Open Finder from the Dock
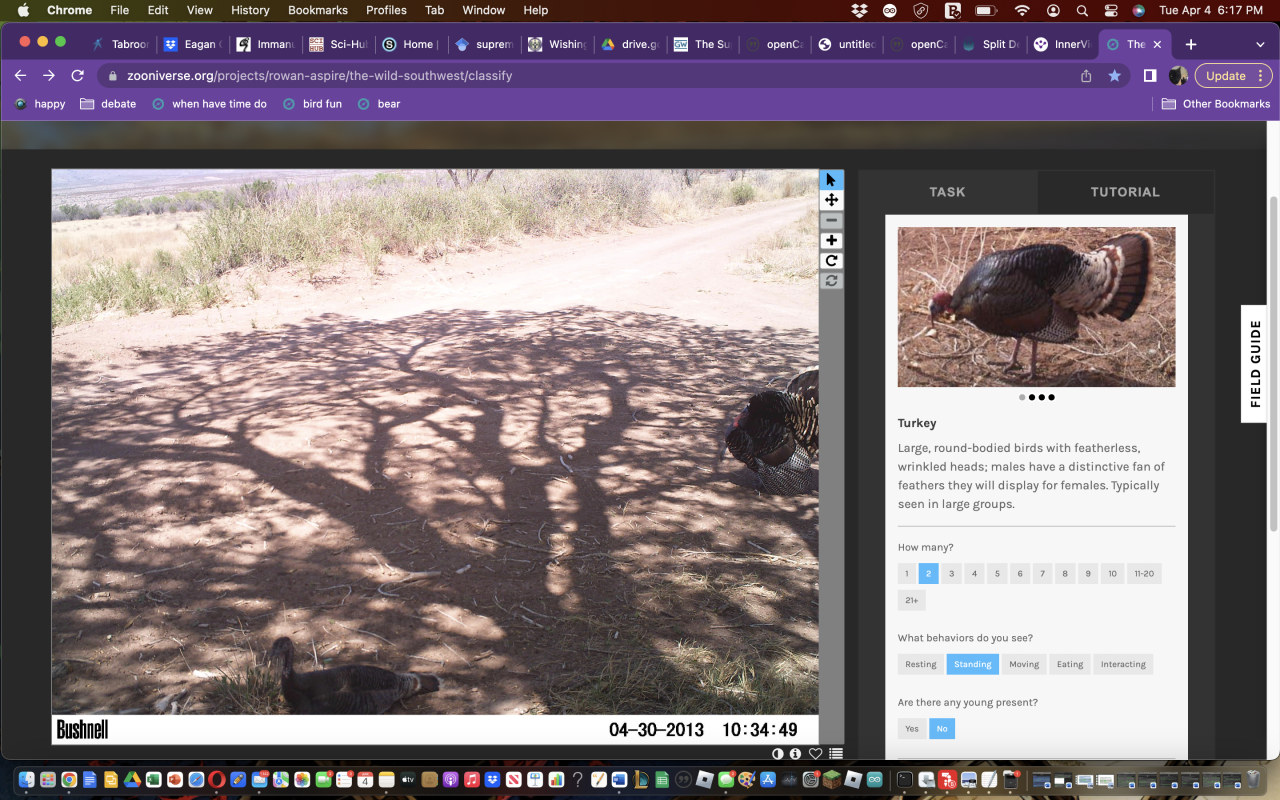 tap(26, 779)
